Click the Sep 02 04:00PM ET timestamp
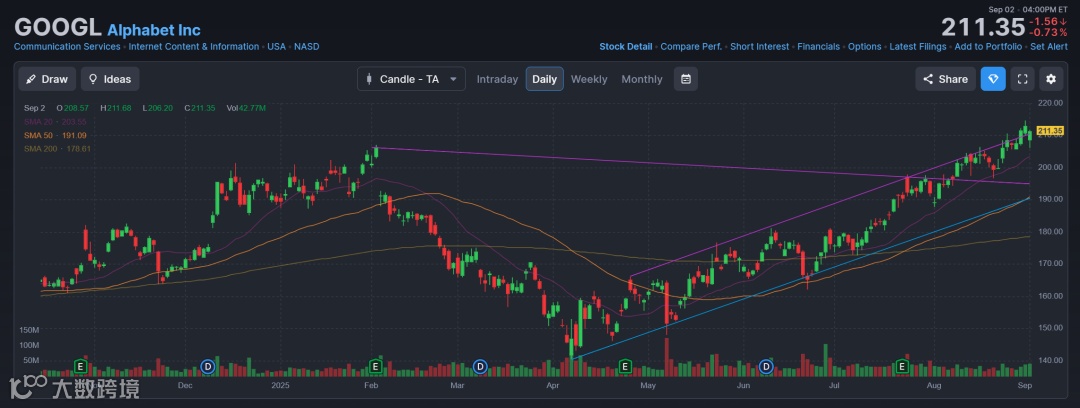 click(x=1028, y=10)
